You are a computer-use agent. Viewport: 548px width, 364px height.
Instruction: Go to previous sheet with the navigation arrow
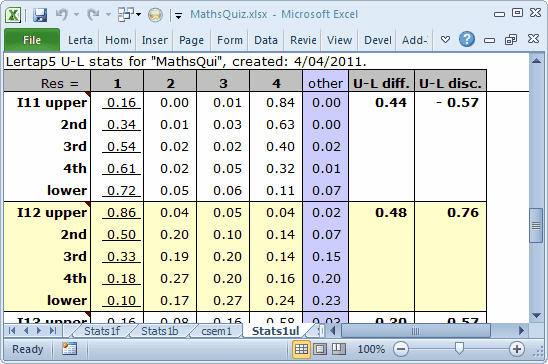(26, 330)
